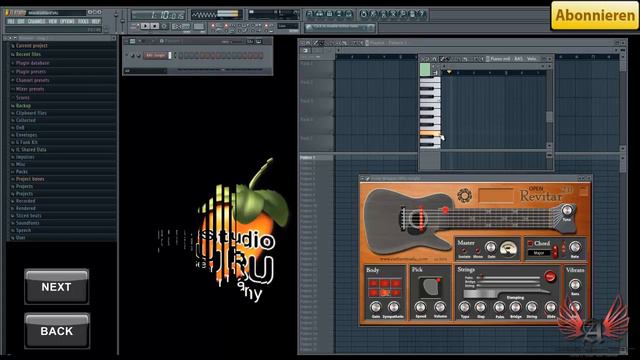Open the Impulses folder in browser
640x360 pixels.
pos(25,157)
